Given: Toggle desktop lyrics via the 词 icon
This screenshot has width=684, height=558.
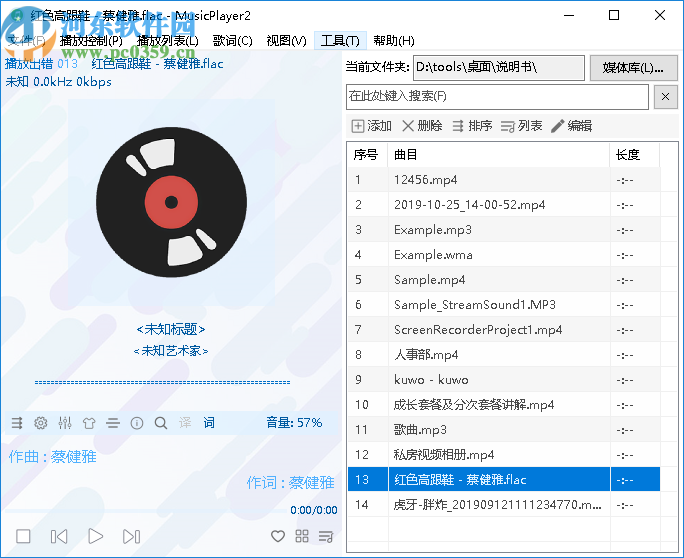Looking at the screenshot, I should (x=209, y=422).
